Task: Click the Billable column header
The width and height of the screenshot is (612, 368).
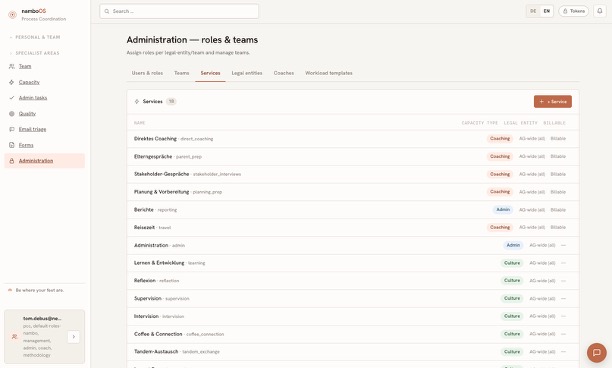Action: [x=554, y=123]
